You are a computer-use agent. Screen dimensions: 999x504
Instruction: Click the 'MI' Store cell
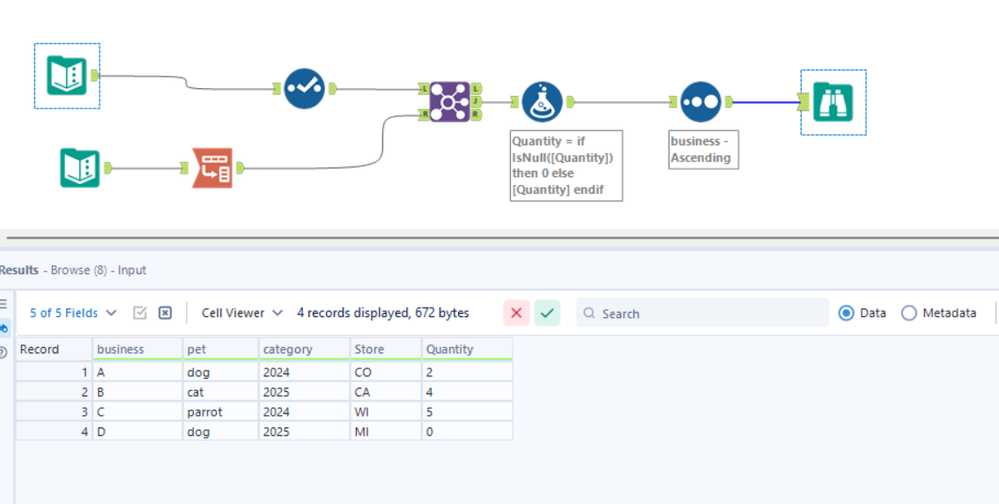tap(385, 431)
